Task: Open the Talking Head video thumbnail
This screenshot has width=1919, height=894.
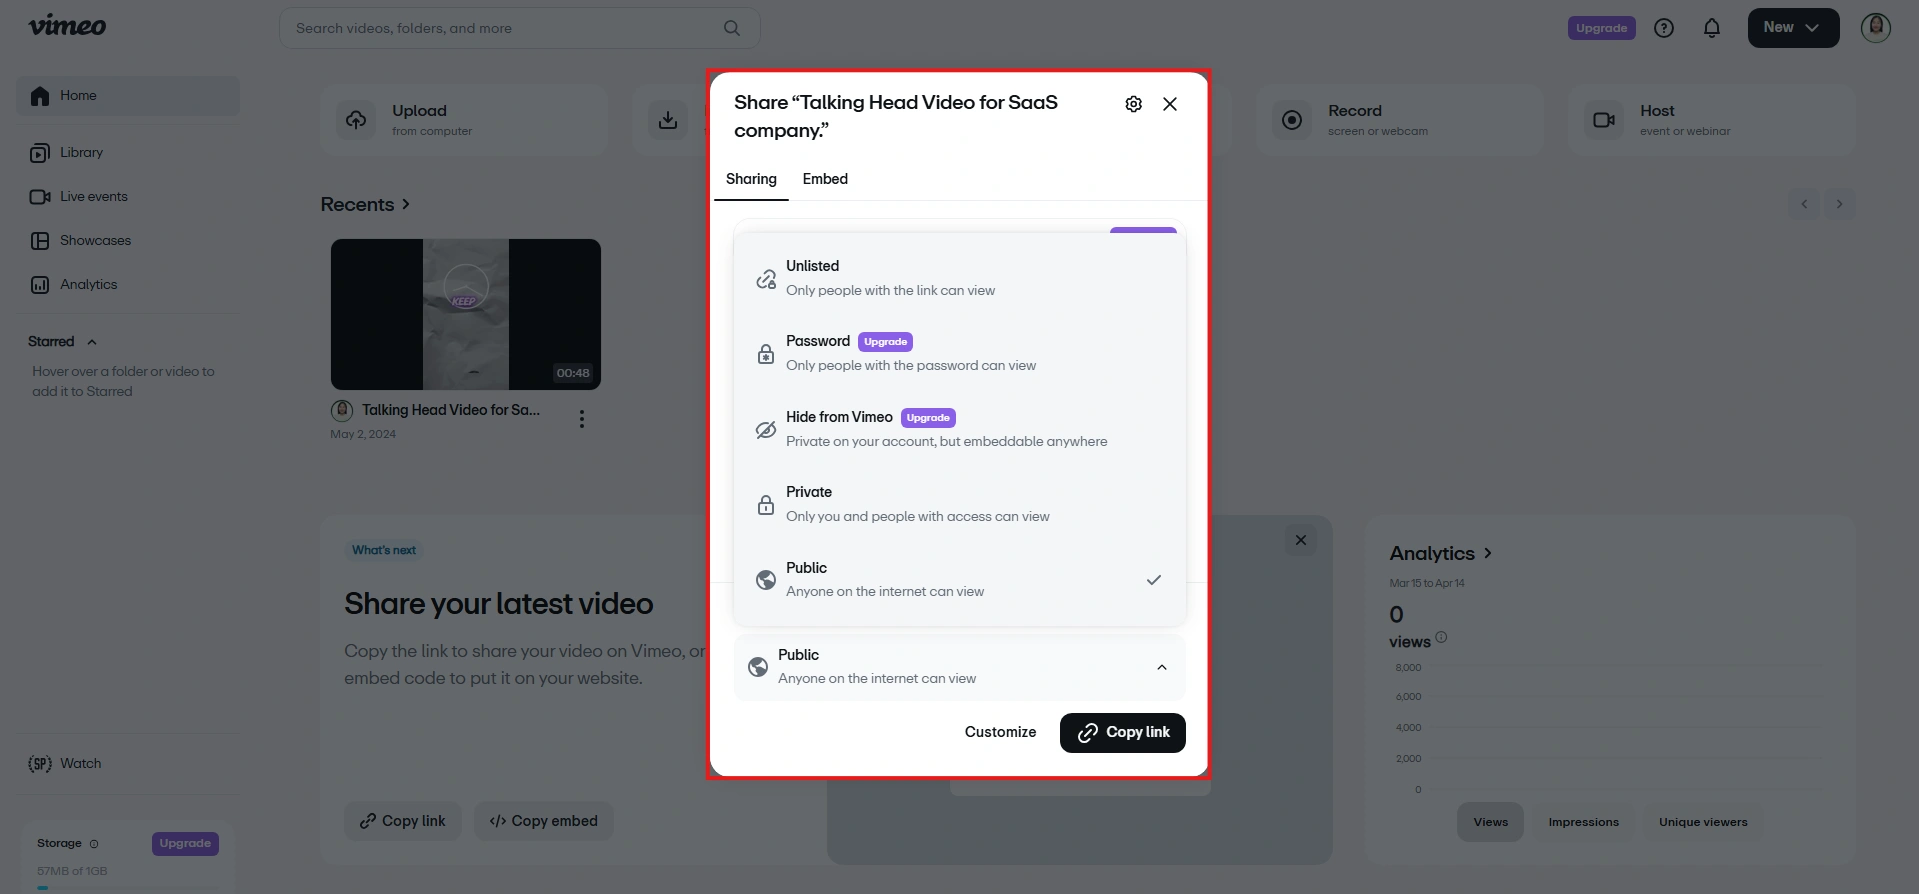Action: 466,314
